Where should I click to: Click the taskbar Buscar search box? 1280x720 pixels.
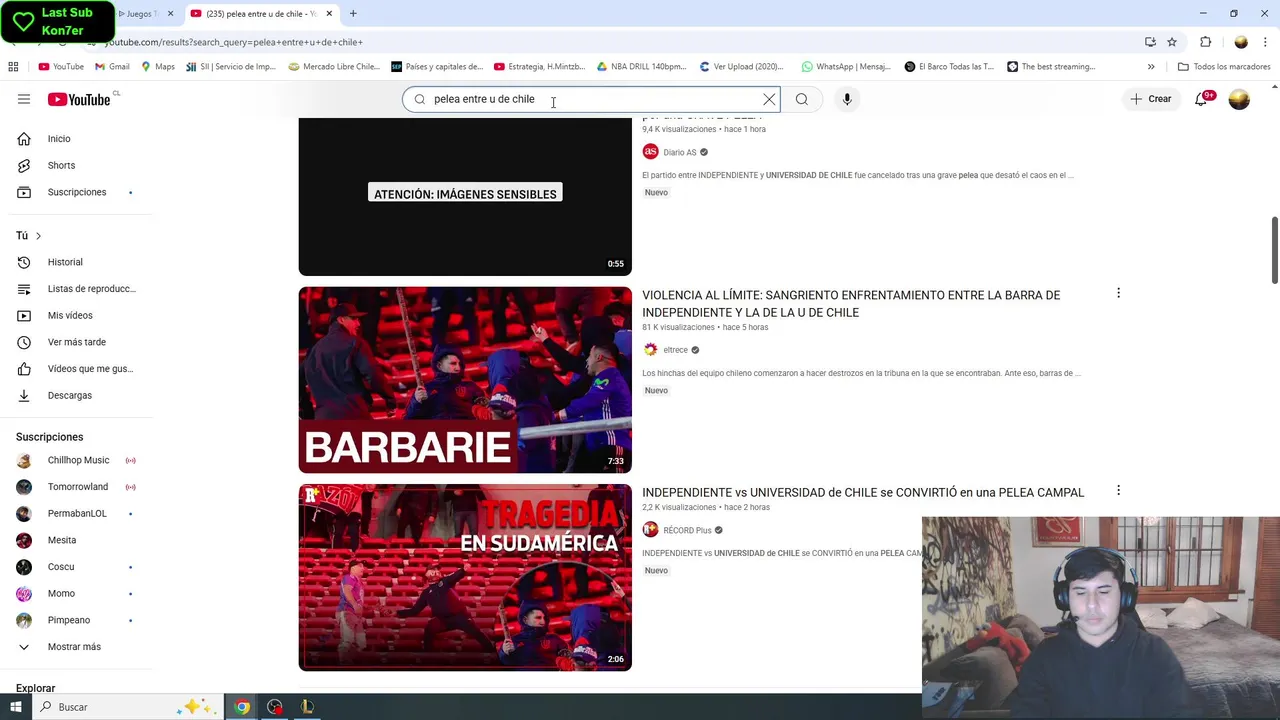[128, 707]
